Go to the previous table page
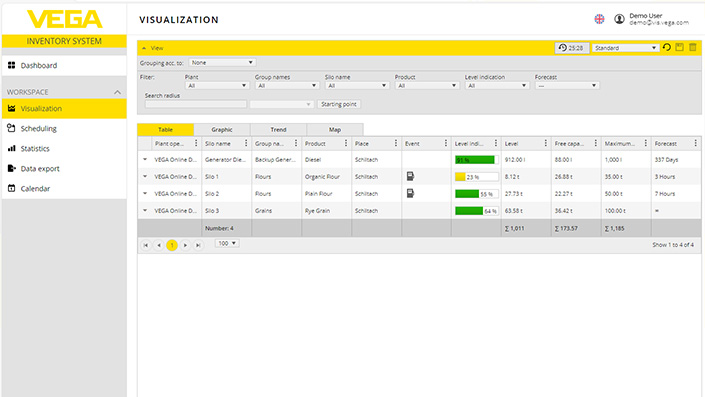The height and width of the screenshot is (397, 705). tap(159, 245)
